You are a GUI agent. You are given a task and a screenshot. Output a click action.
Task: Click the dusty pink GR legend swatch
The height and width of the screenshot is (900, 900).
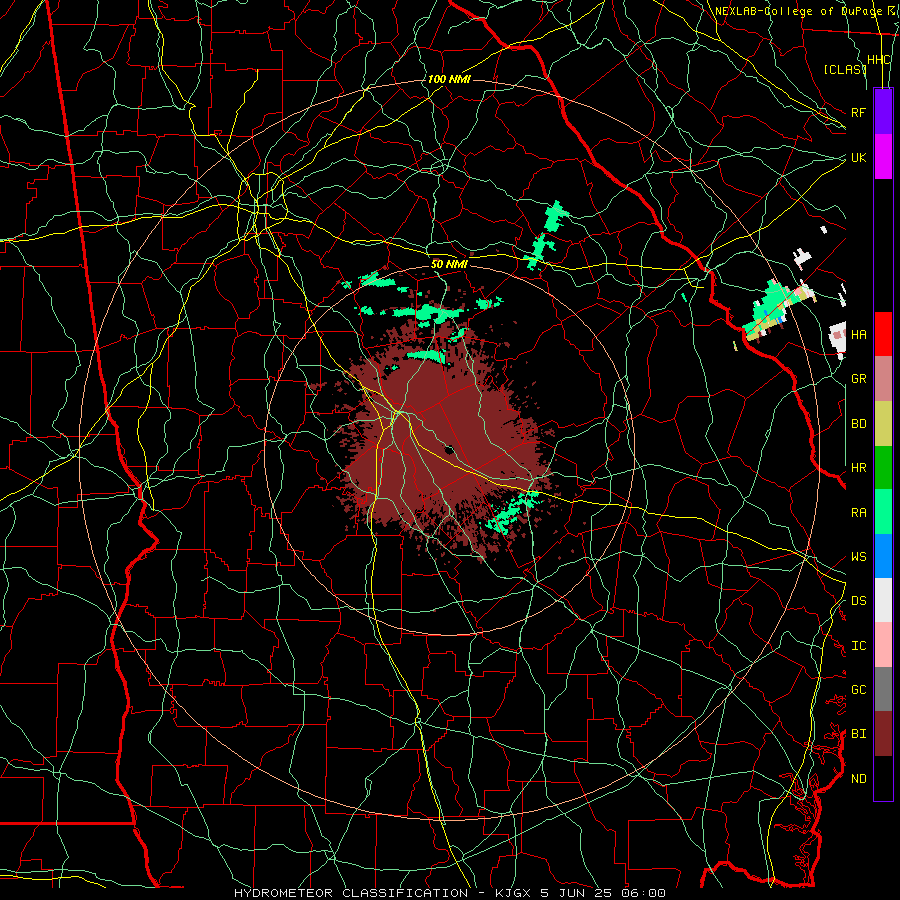[883, 379]
